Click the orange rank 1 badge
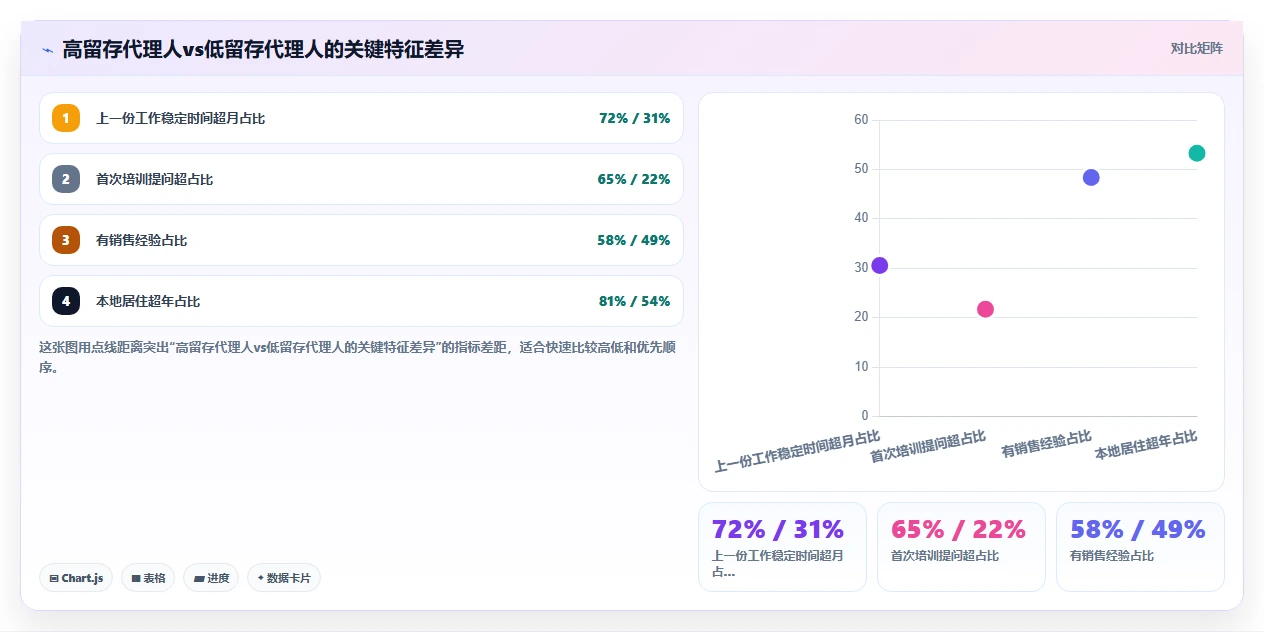The width and height of the screenshot is (1264, 632). pos(66,118)
